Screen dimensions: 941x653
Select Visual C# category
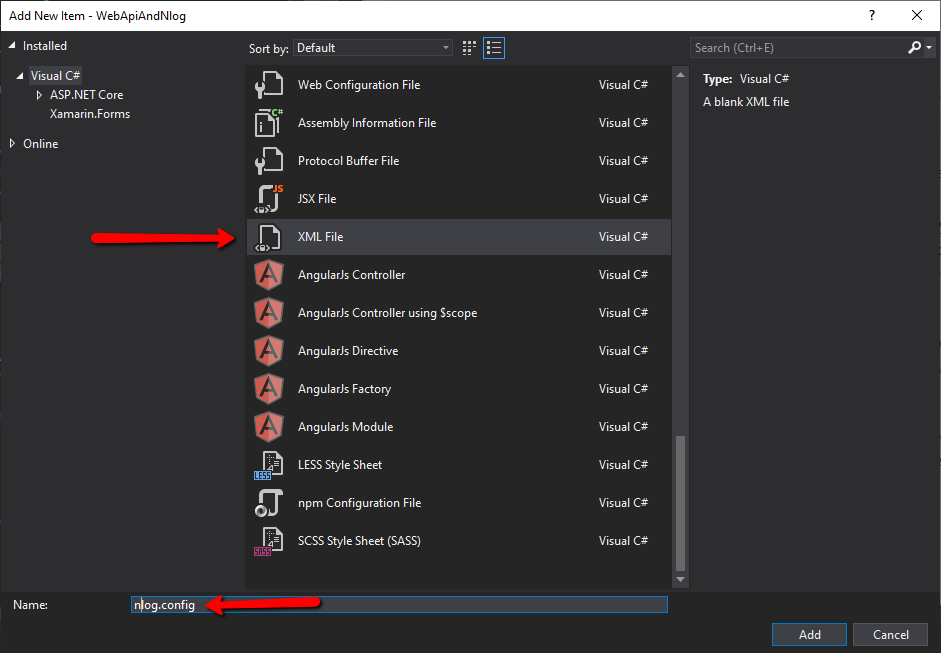[x=55, y=76]
